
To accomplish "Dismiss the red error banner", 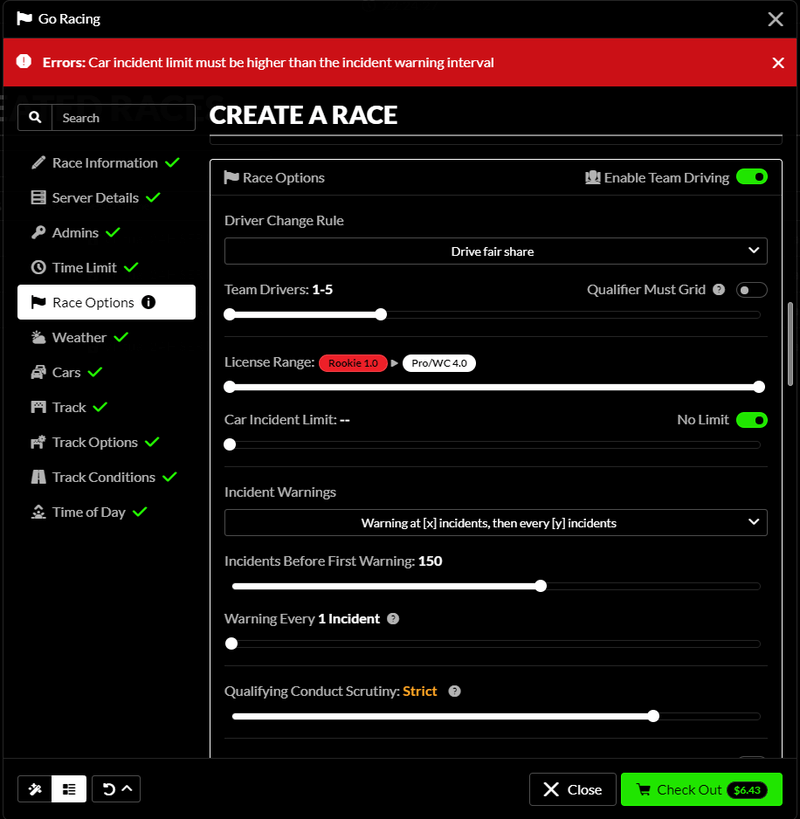I will point(778,63).
